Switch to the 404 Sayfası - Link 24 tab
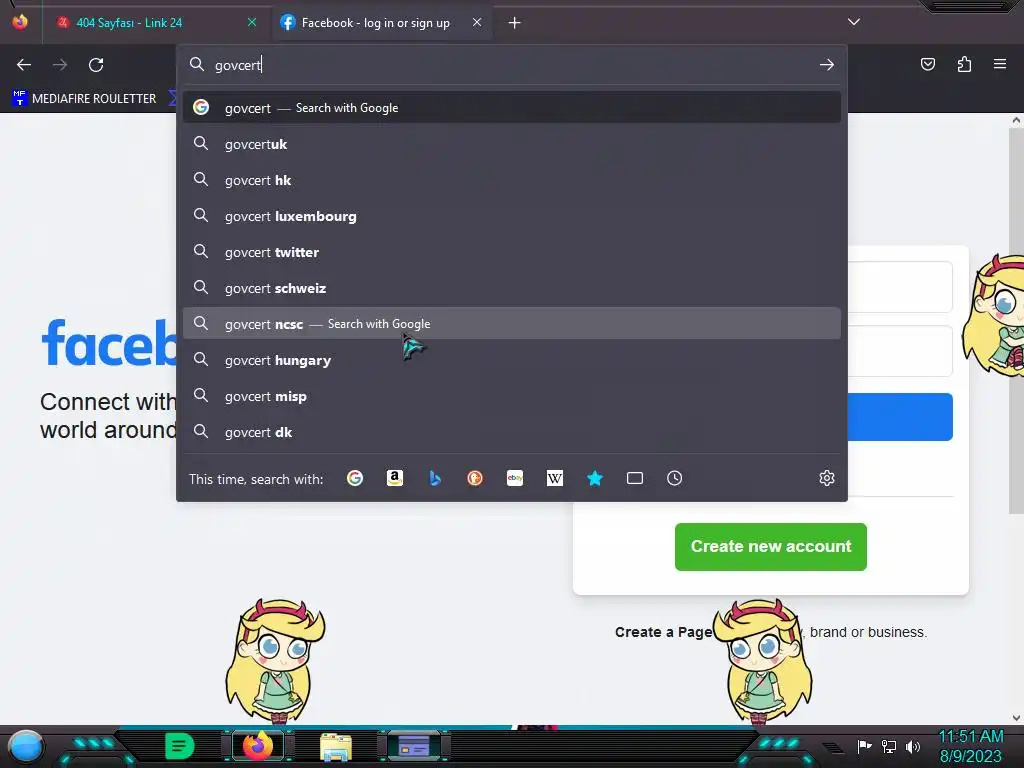 (157, 23)
